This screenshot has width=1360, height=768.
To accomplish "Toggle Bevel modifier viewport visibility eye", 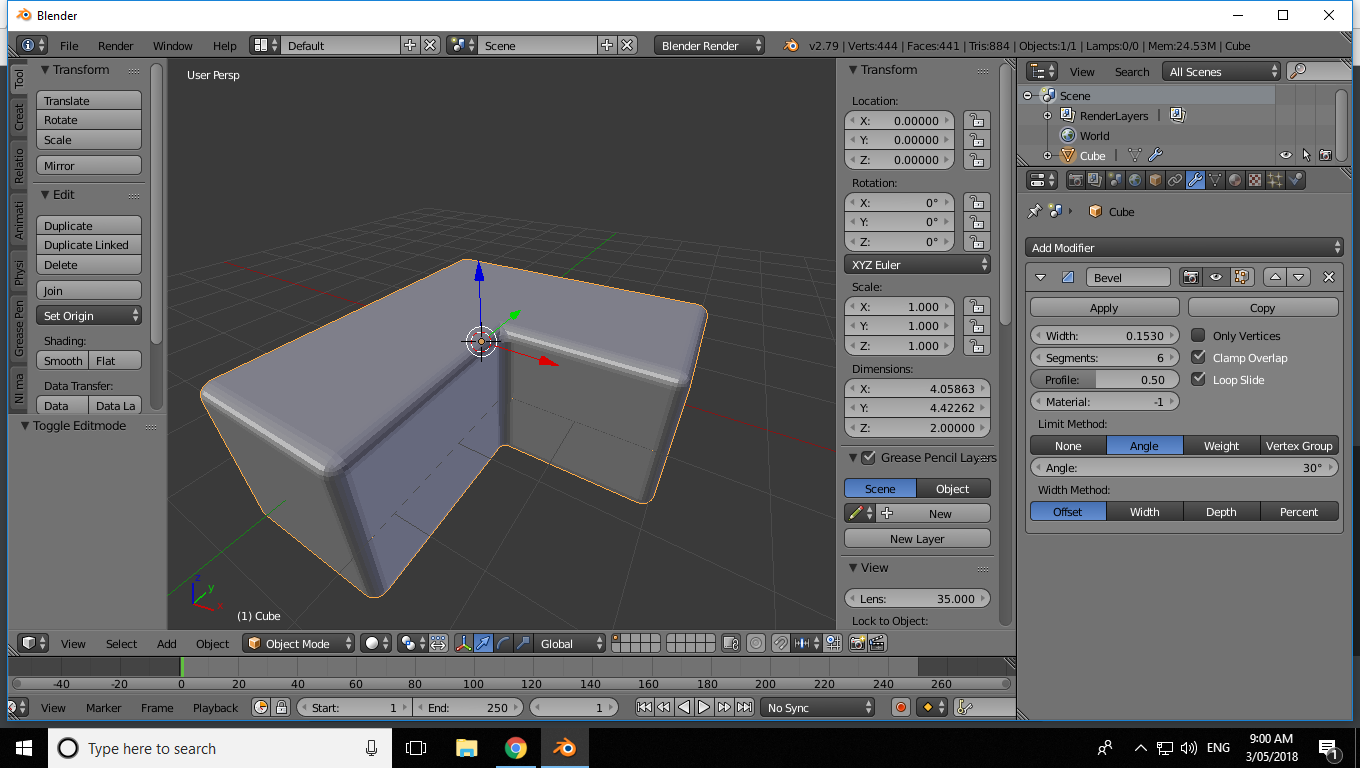I will pyautogui.click(x=1216, y=277).
